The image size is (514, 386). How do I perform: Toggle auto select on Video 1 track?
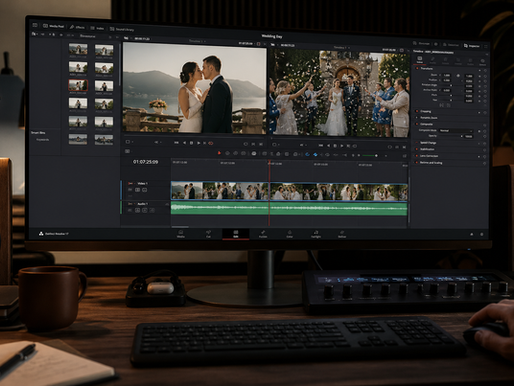tap(137, 190)
